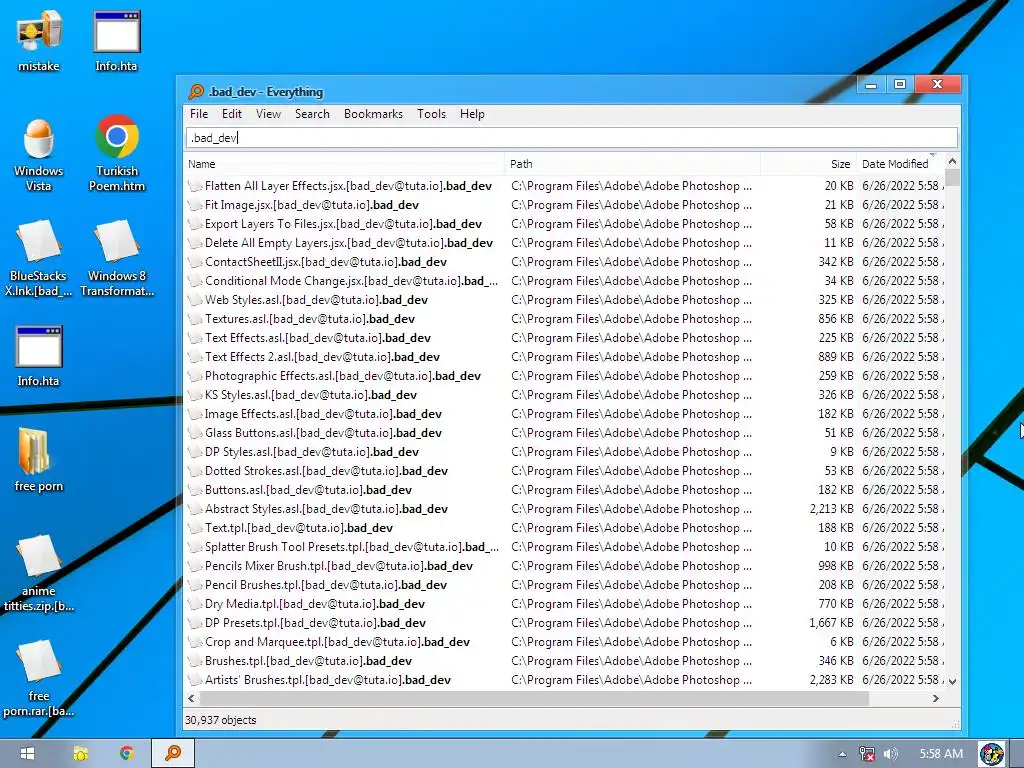Select Conditional Mode Change.jsx row
This screenshot has width=1024, height=768.
click(565, 281)
